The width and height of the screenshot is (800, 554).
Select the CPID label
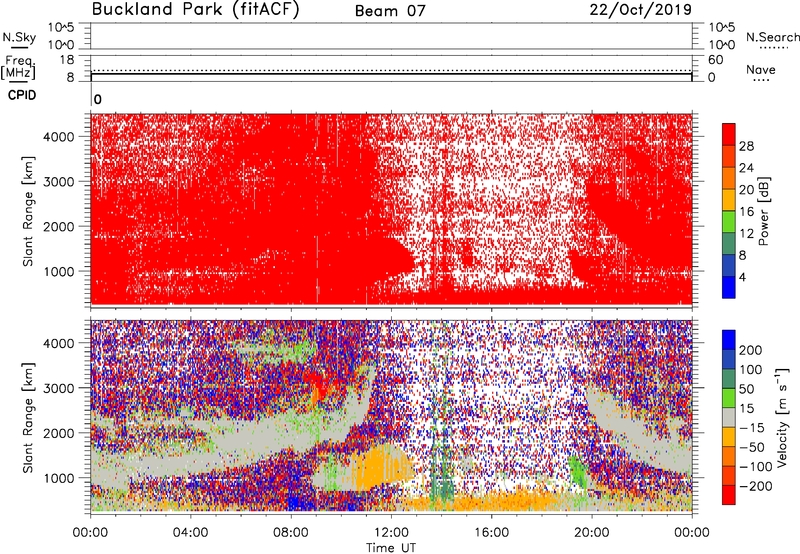22,95
